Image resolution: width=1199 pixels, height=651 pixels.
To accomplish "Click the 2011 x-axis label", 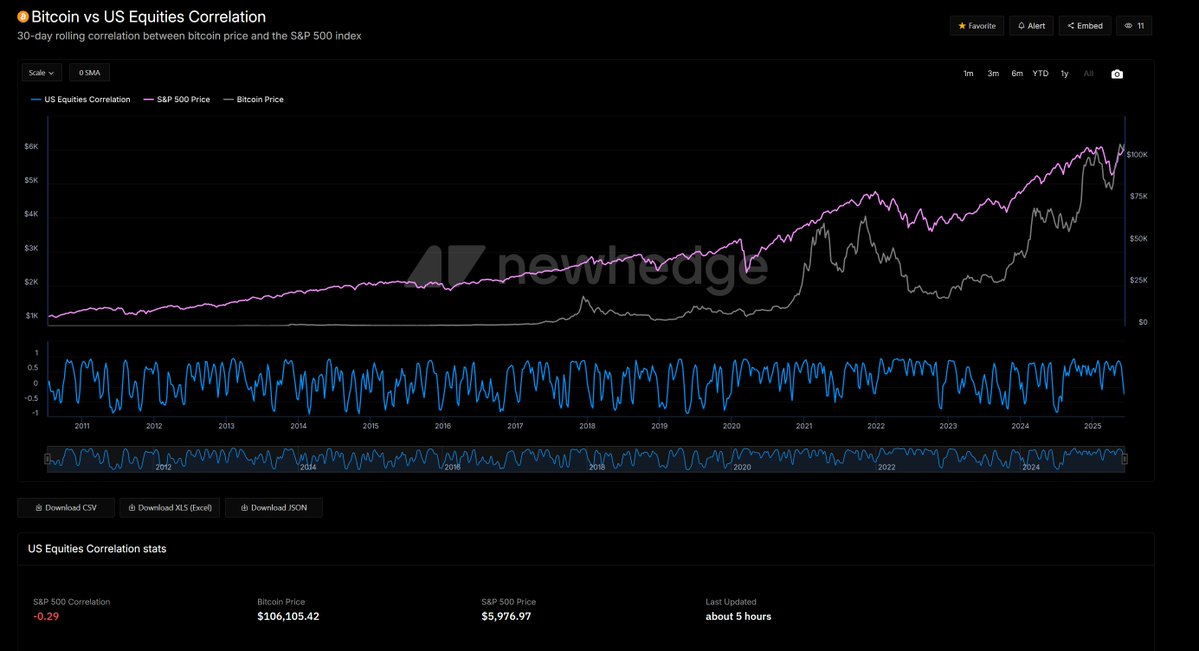I will [82, 426].
